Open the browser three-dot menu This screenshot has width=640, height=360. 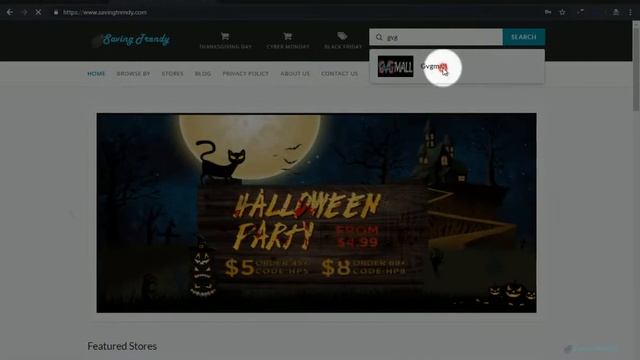point(630,12)
